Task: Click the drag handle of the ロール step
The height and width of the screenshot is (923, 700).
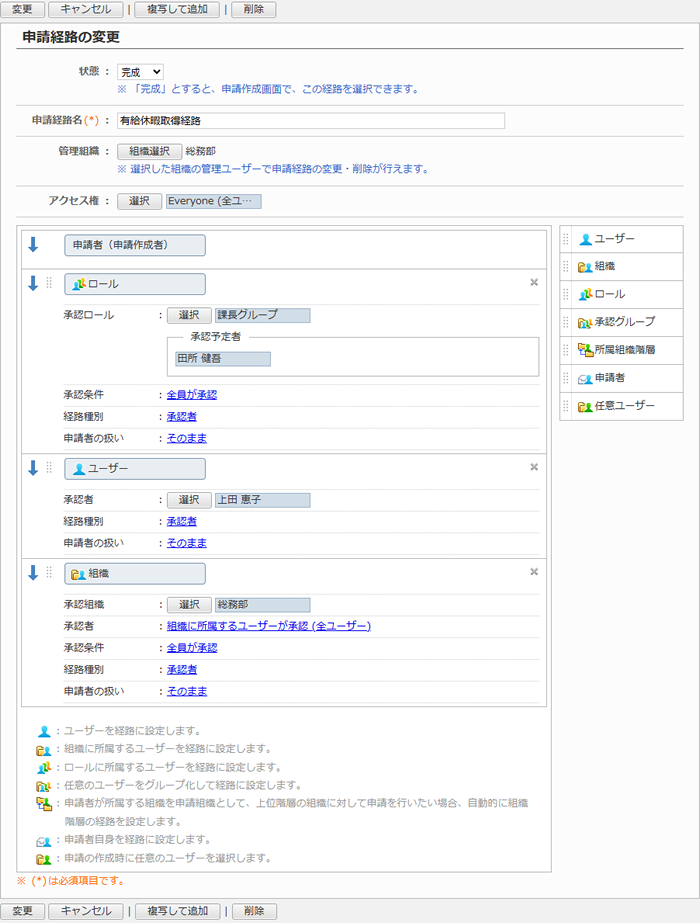Action: pos(49,283)
